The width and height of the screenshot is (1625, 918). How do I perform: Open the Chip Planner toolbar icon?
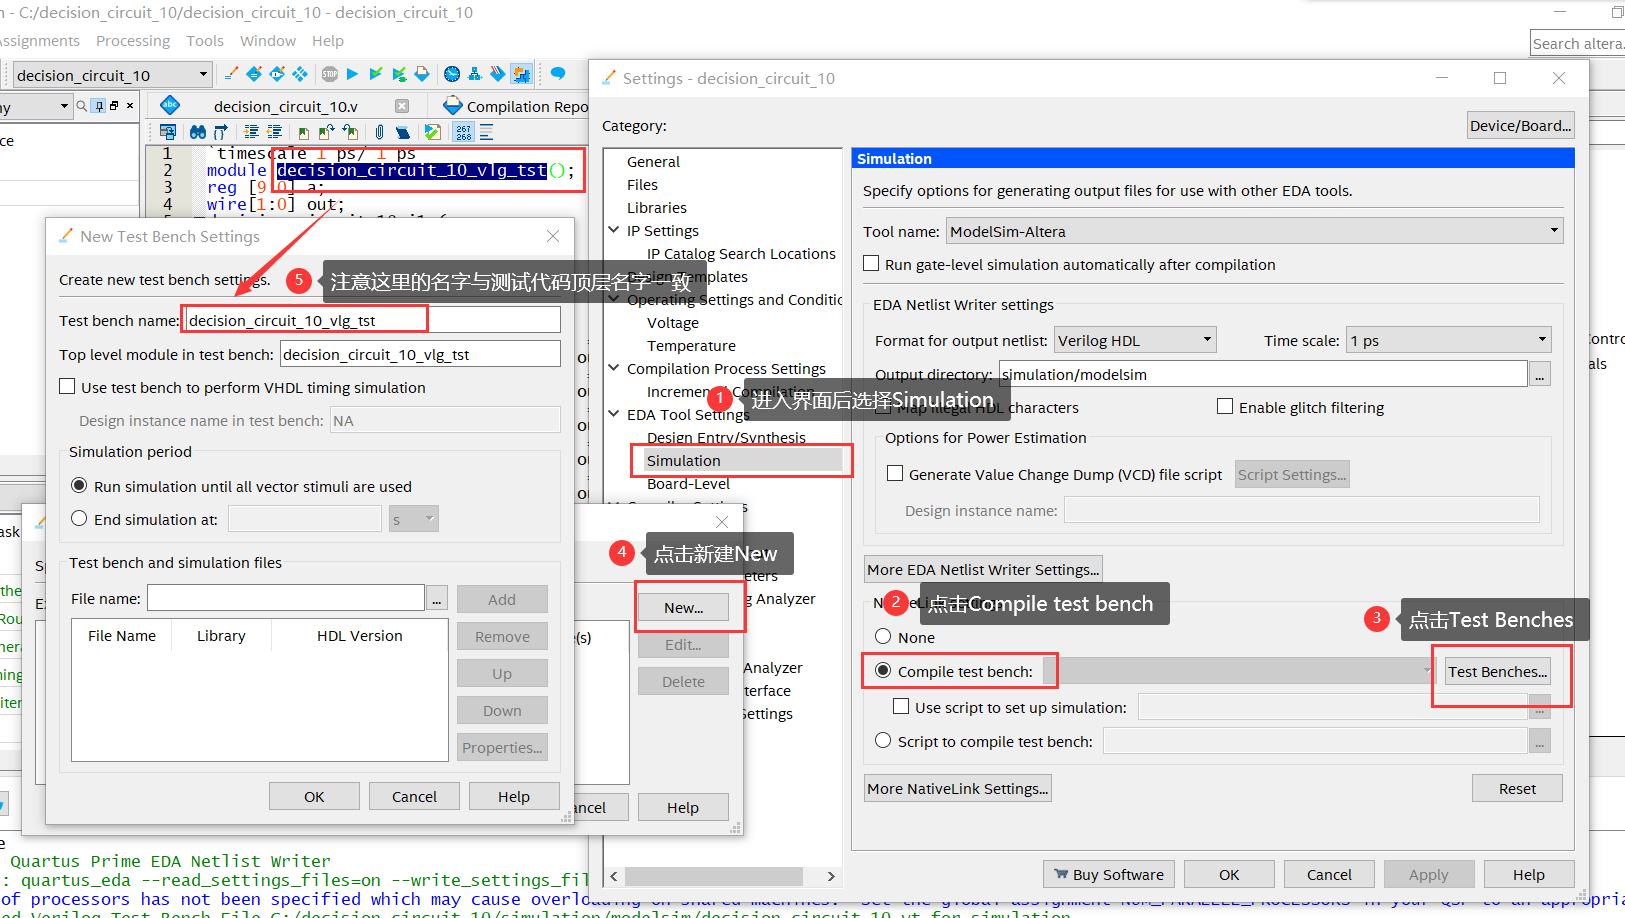[300, 74]
